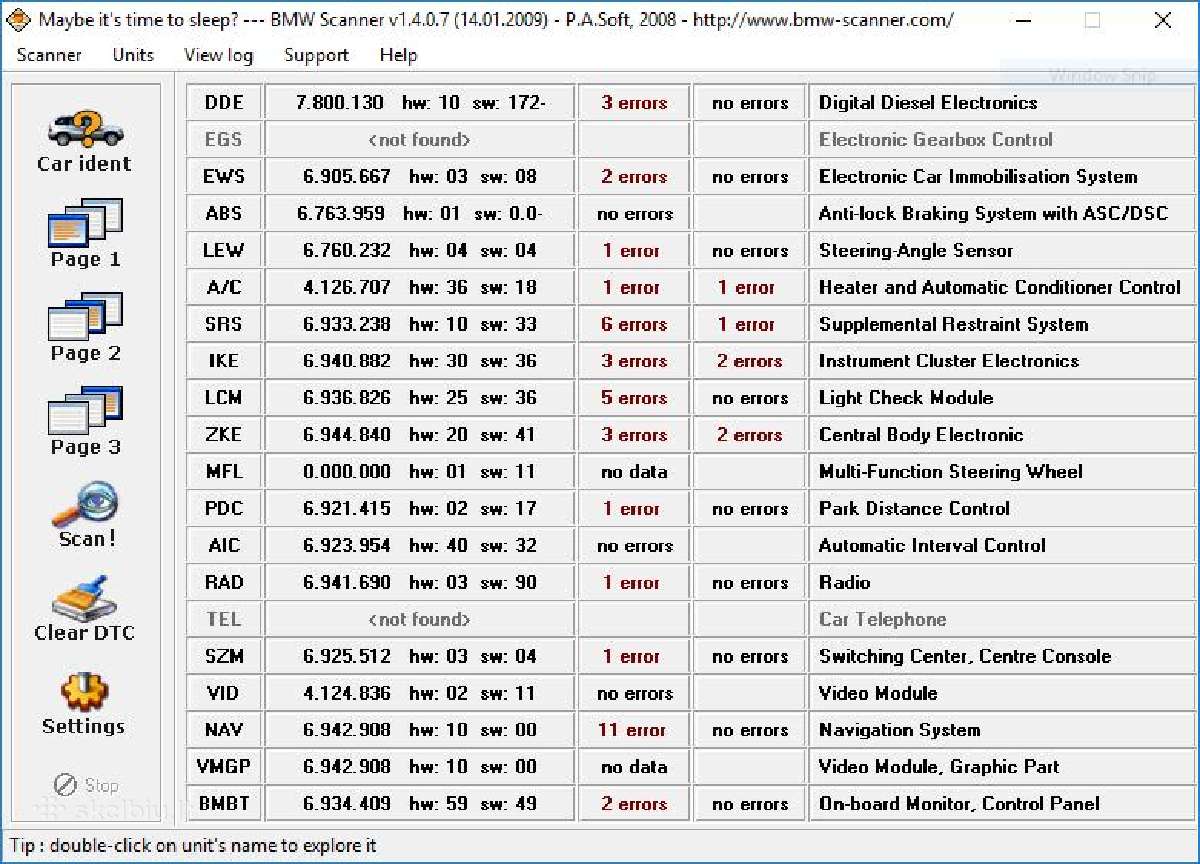
Task: Click second-column '2 errors' in ZKE row
Action: (749, 435)
